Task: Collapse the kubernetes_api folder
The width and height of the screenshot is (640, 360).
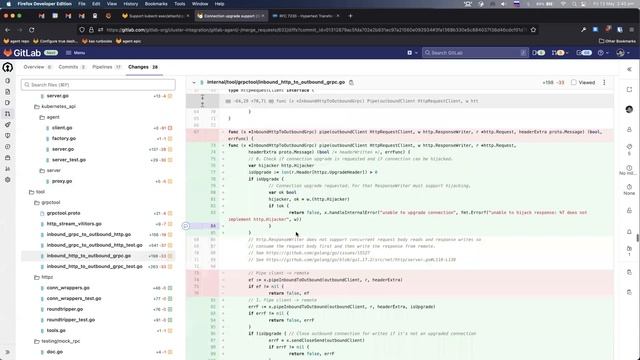Action: click(x=55, y=107)
